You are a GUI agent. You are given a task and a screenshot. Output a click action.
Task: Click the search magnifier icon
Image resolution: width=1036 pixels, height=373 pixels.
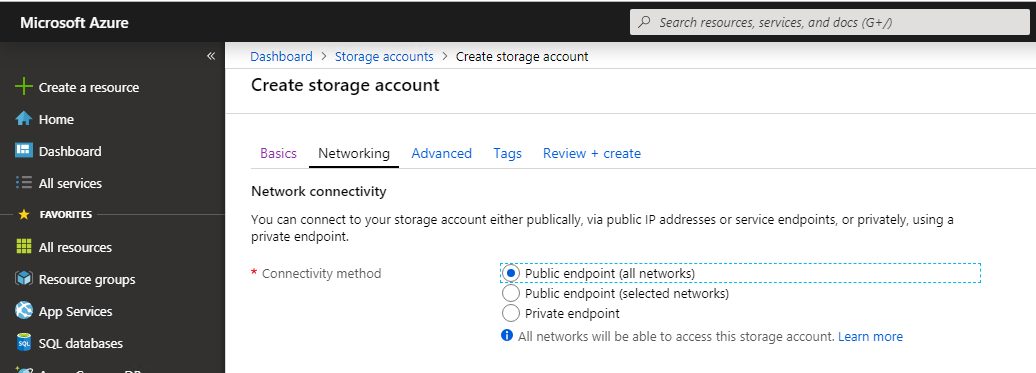(x=645, y=22)
